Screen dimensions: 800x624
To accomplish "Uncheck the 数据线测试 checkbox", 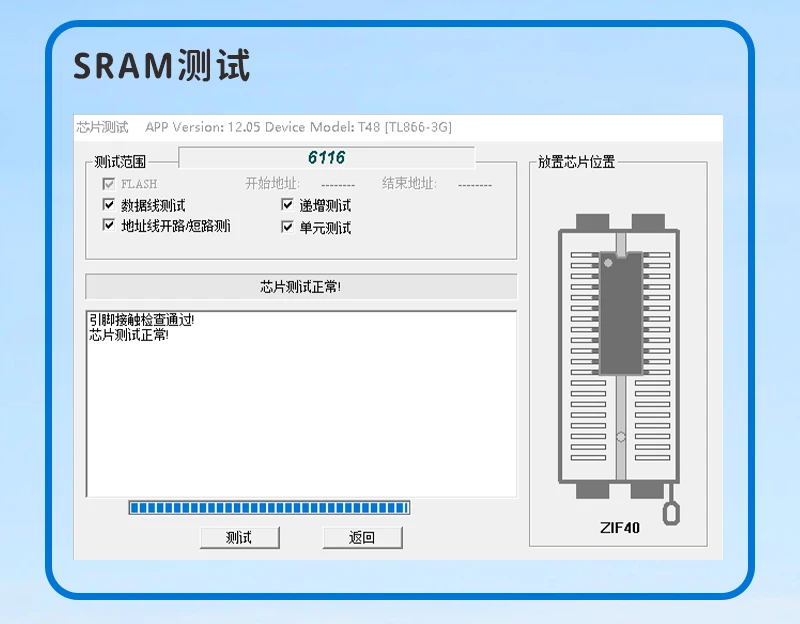I will point(109,205).
